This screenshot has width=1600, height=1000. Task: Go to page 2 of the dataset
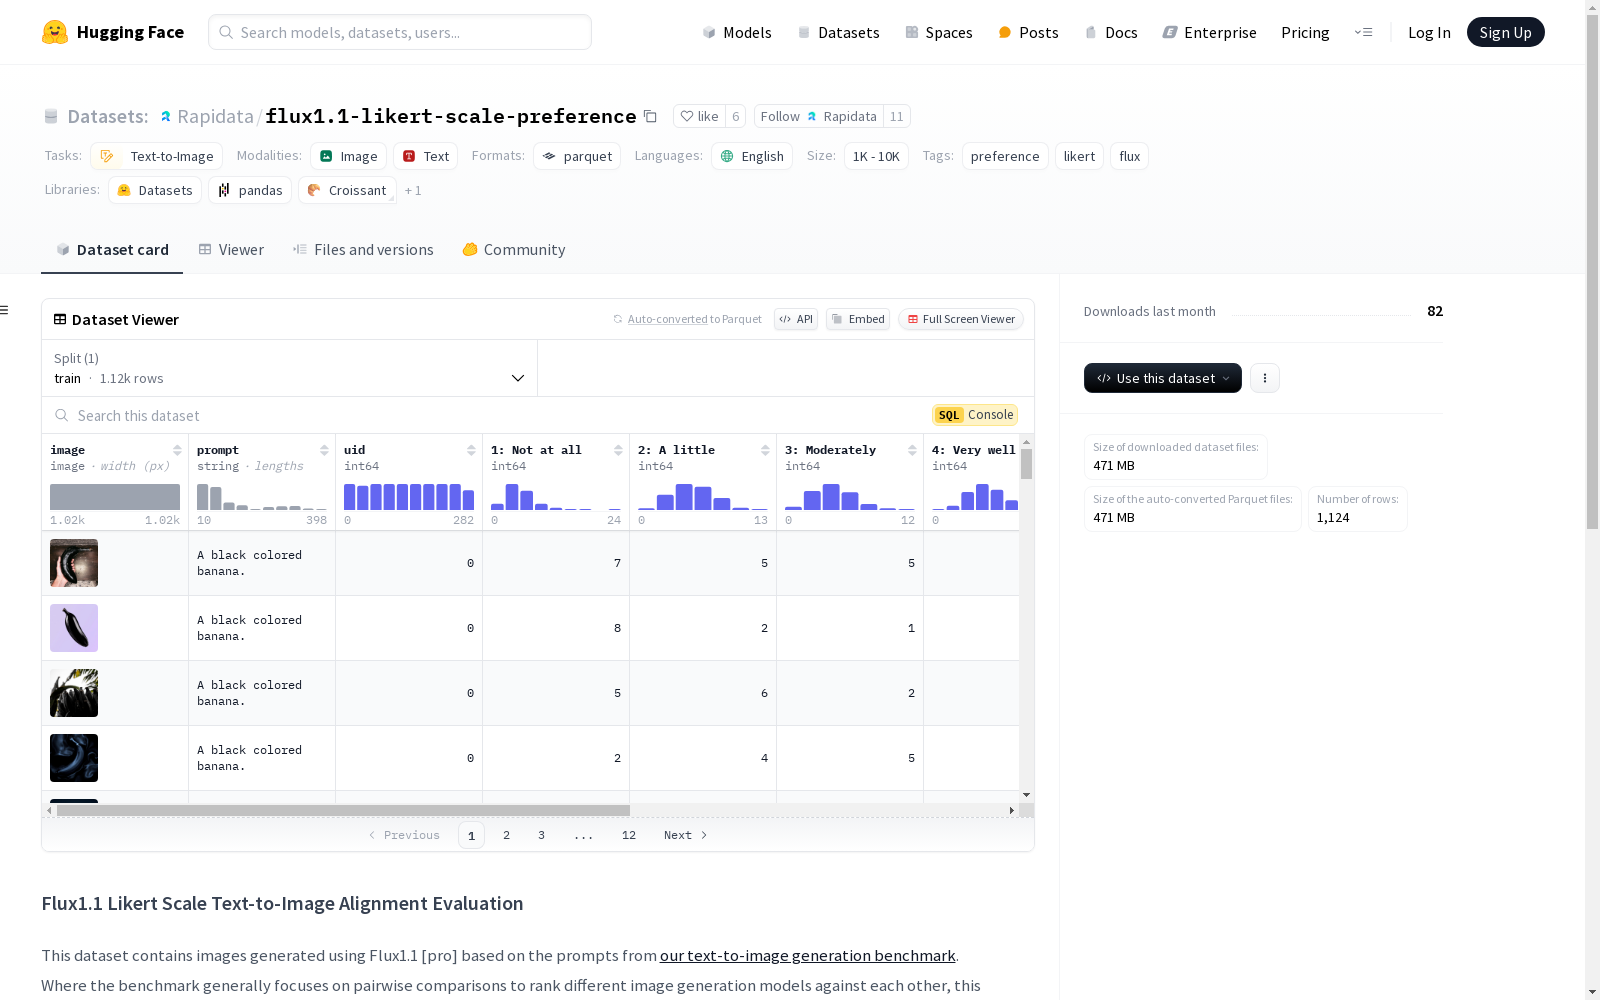coord(507,835)
